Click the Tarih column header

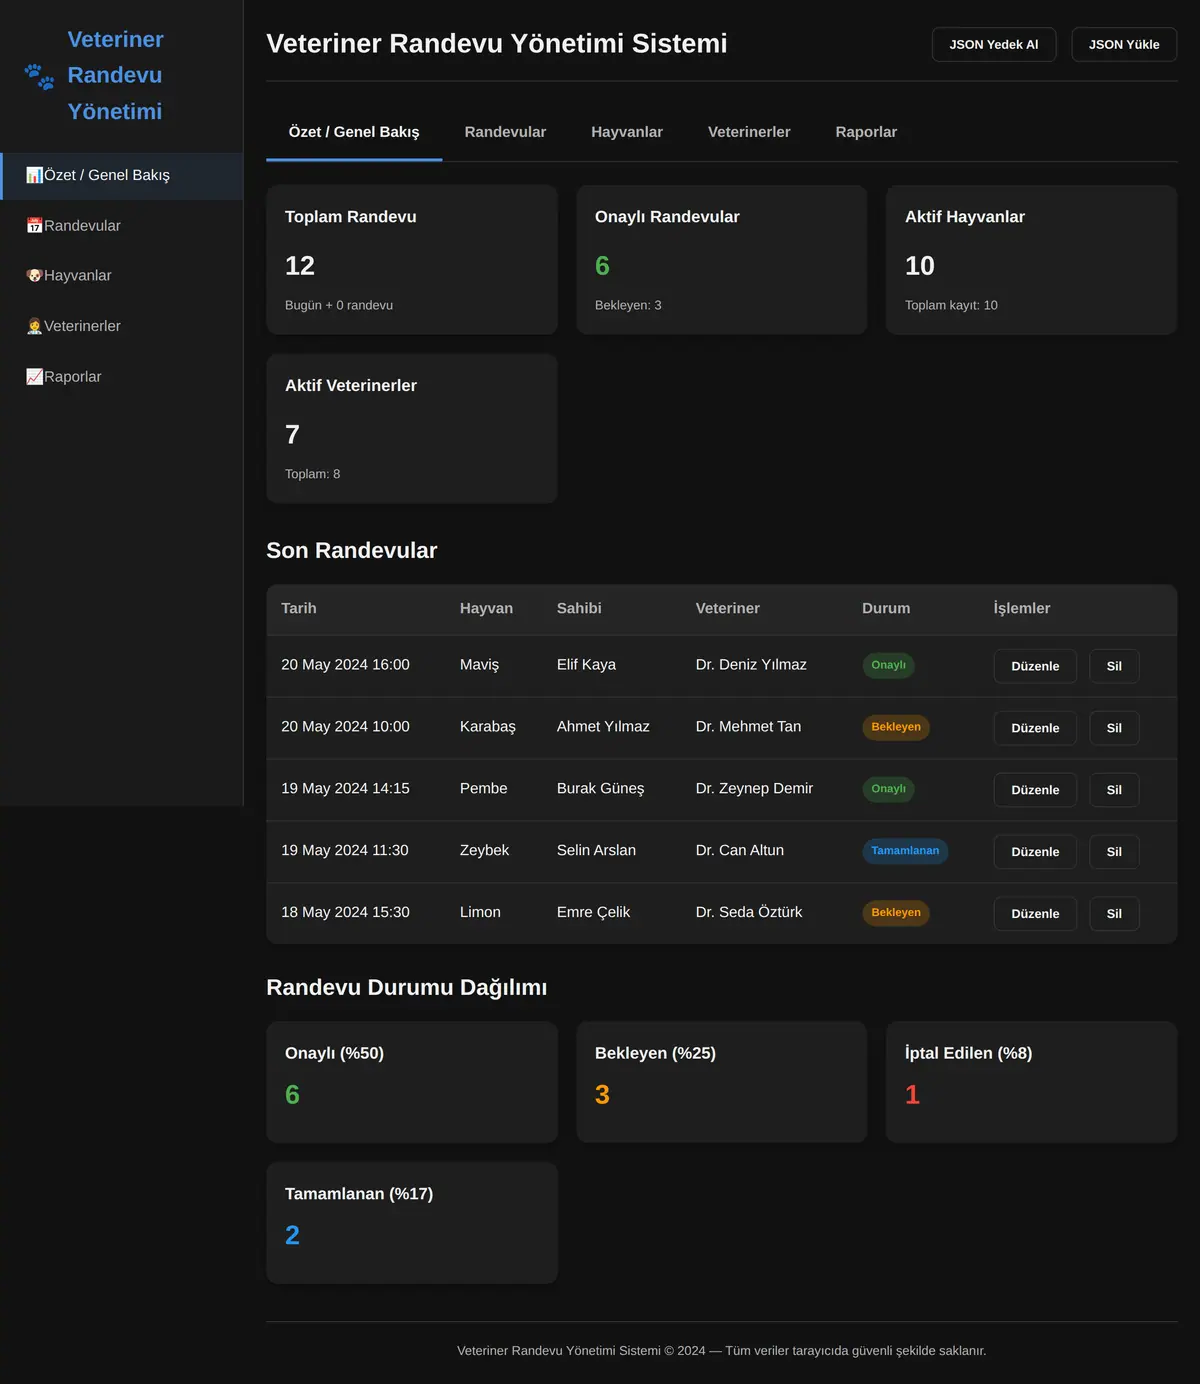(x=299, y=608)
